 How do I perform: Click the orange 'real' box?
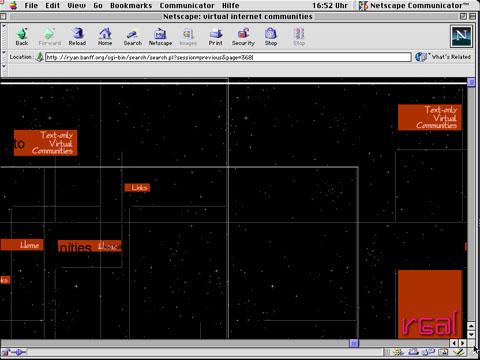430,305
